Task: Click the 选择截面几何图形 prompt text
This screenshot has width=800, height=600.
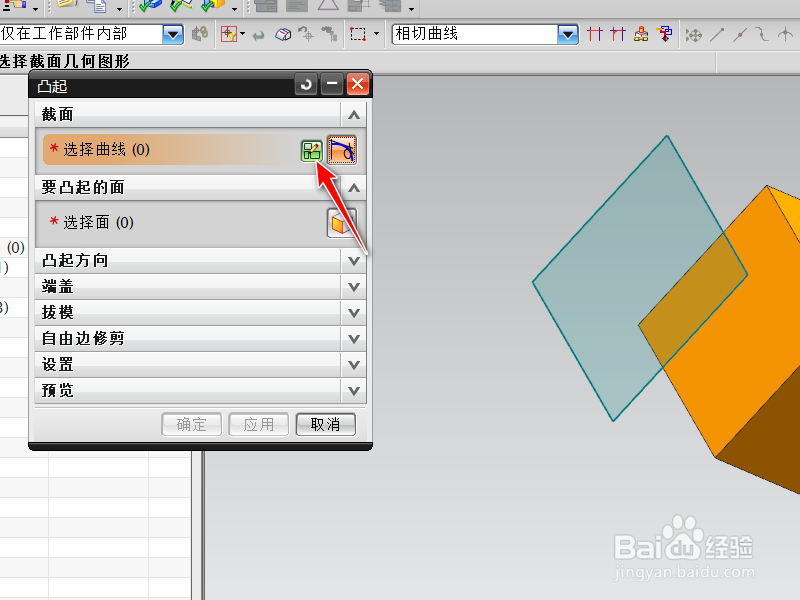Action: click(64, 62)
